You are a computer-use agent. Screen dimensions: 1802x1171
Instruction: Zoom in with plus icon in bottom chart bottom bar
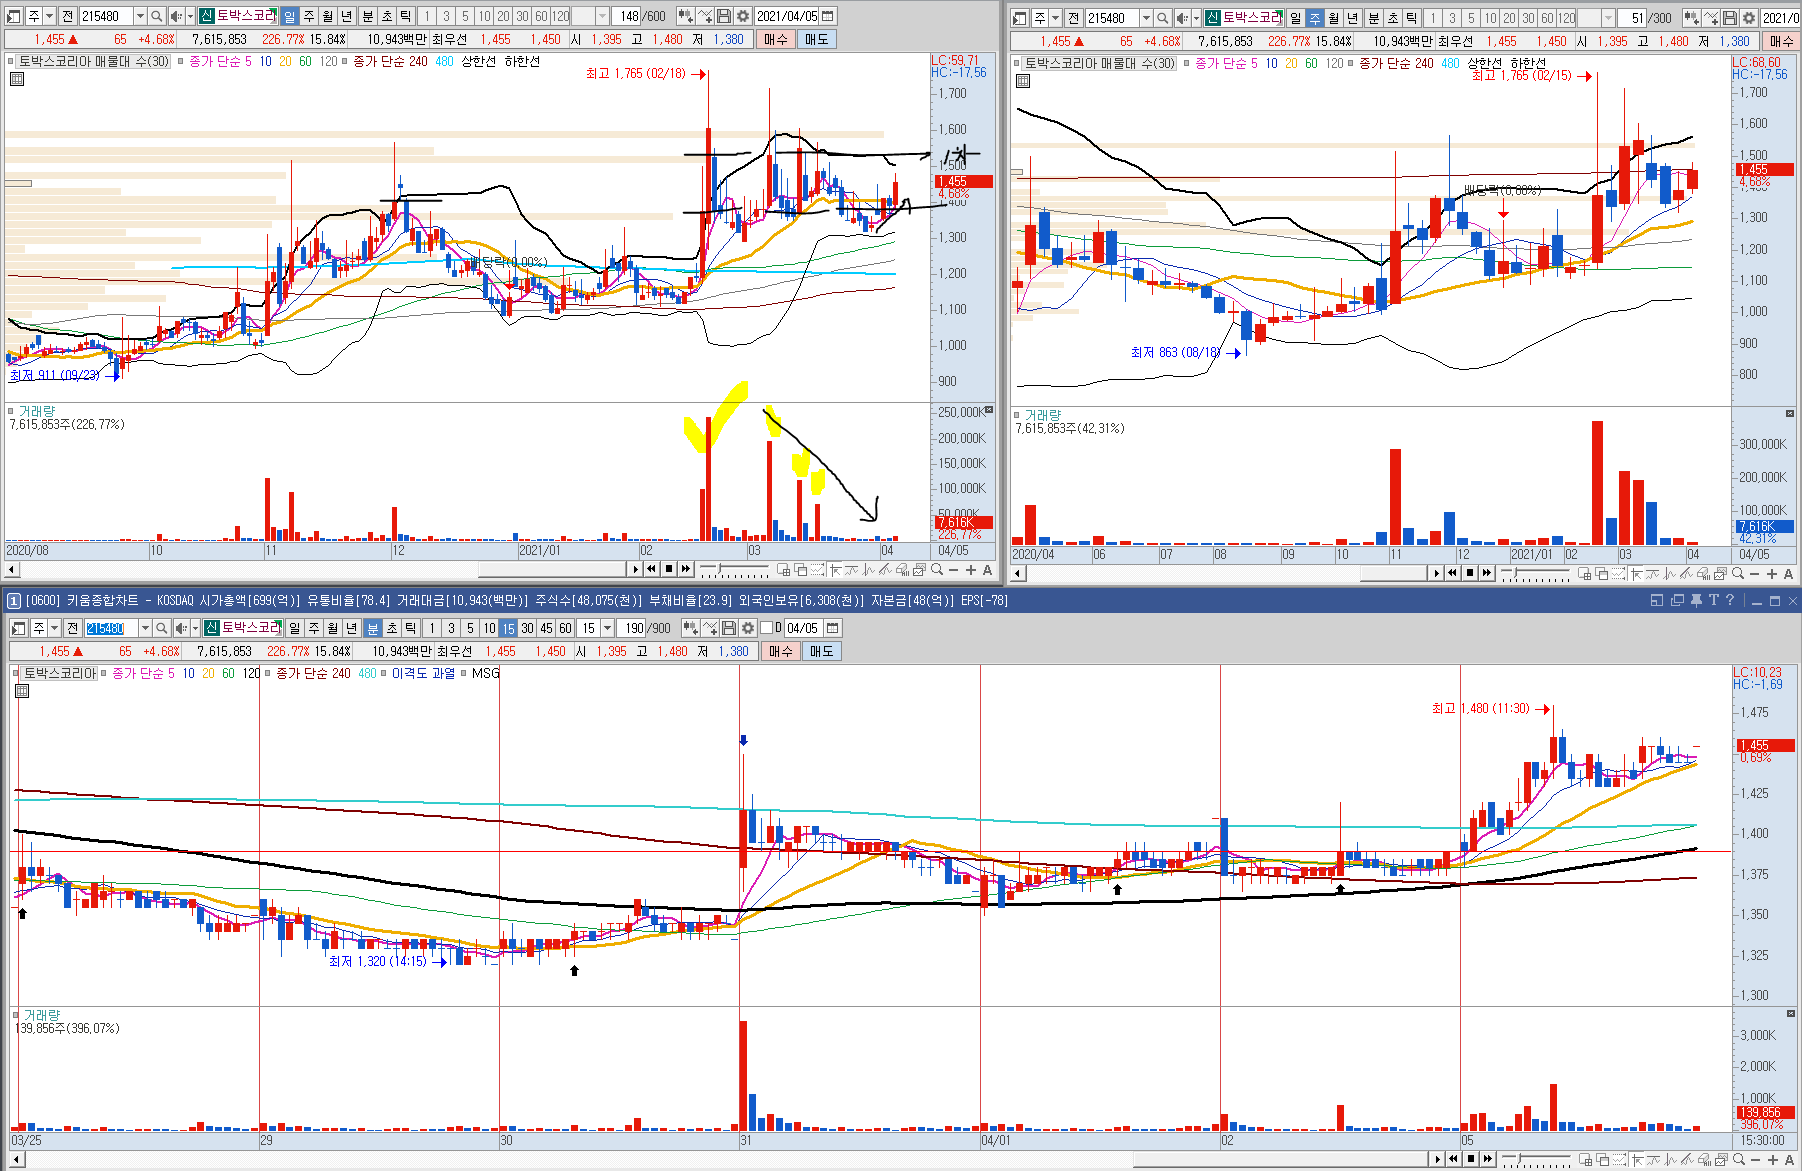pyautogui.click(x=1772, y=1160)
